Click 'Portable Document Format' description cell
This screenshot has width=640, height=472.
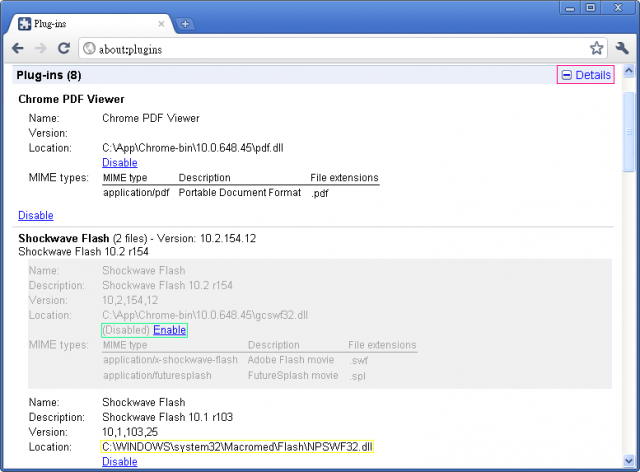point(240,193)
